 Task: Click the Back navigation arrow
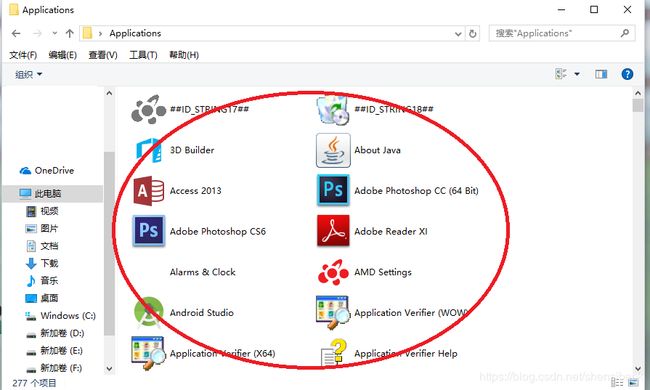(16, 34)
